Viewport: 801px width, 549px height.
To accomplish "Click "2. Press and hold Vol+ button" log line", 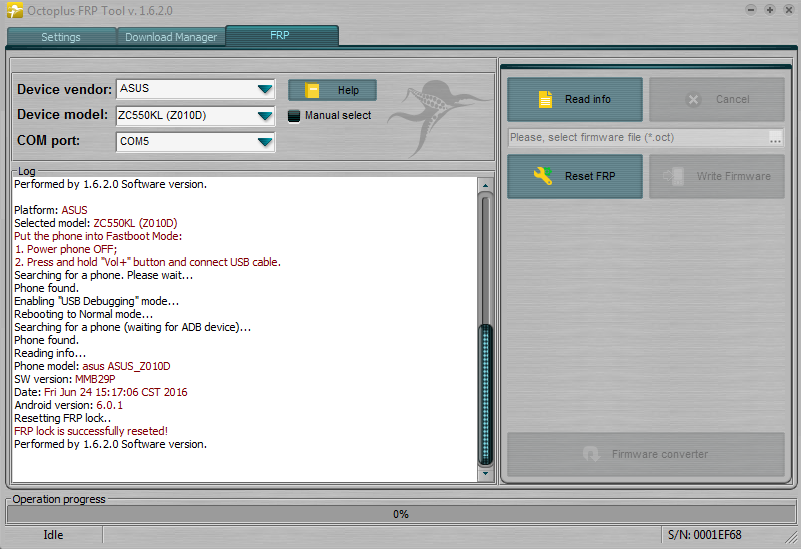I will tap(148, 262).
